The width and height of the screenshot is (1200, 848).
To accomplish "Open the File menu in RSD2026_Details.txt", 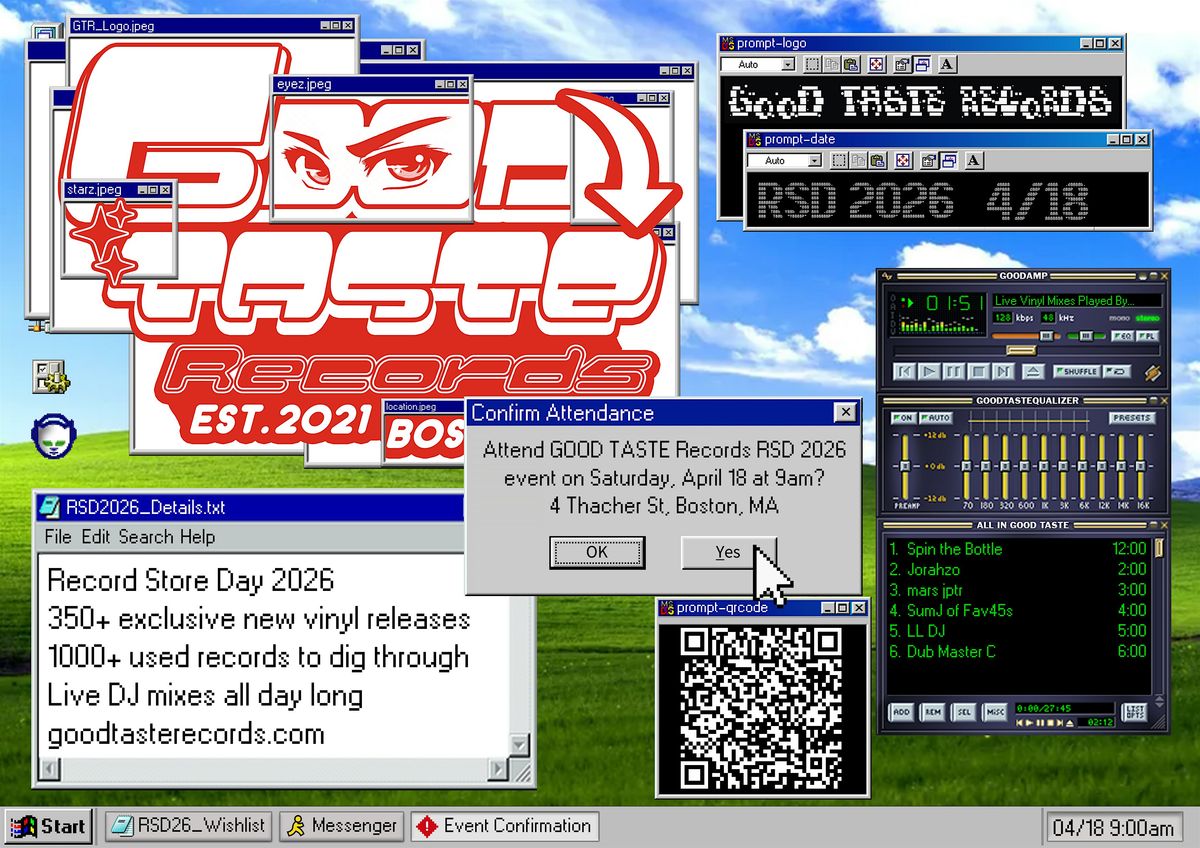I will (58, 537).
